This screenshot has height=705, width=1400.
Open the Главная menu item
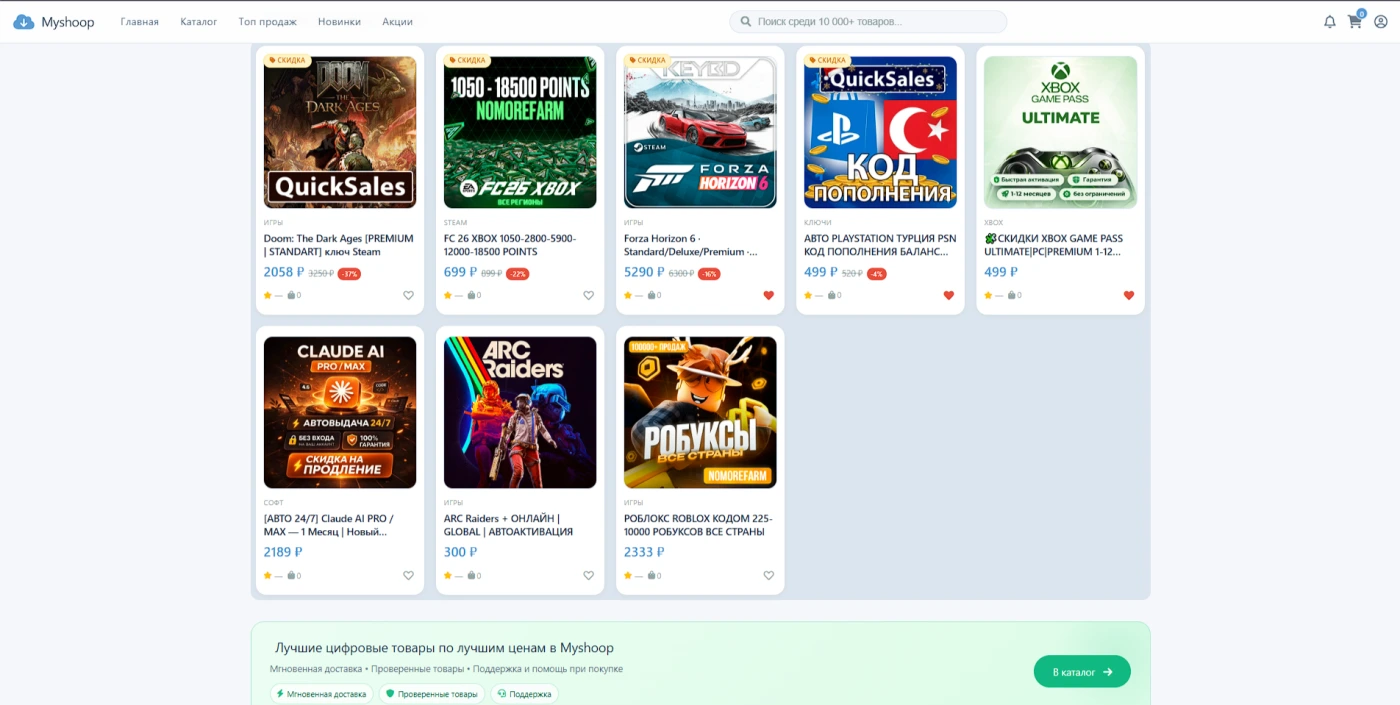(139, 22)
